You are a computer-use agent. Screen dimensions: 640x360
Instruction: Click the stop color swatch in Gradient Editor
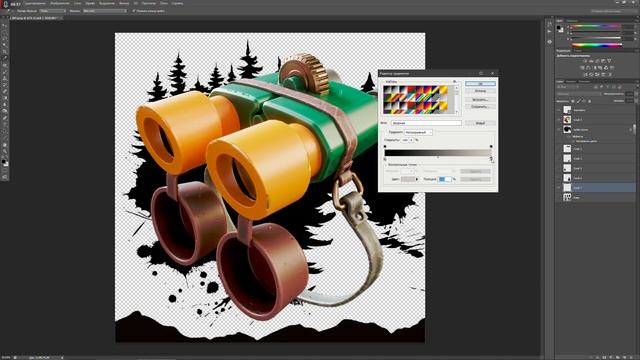(408, 179)
